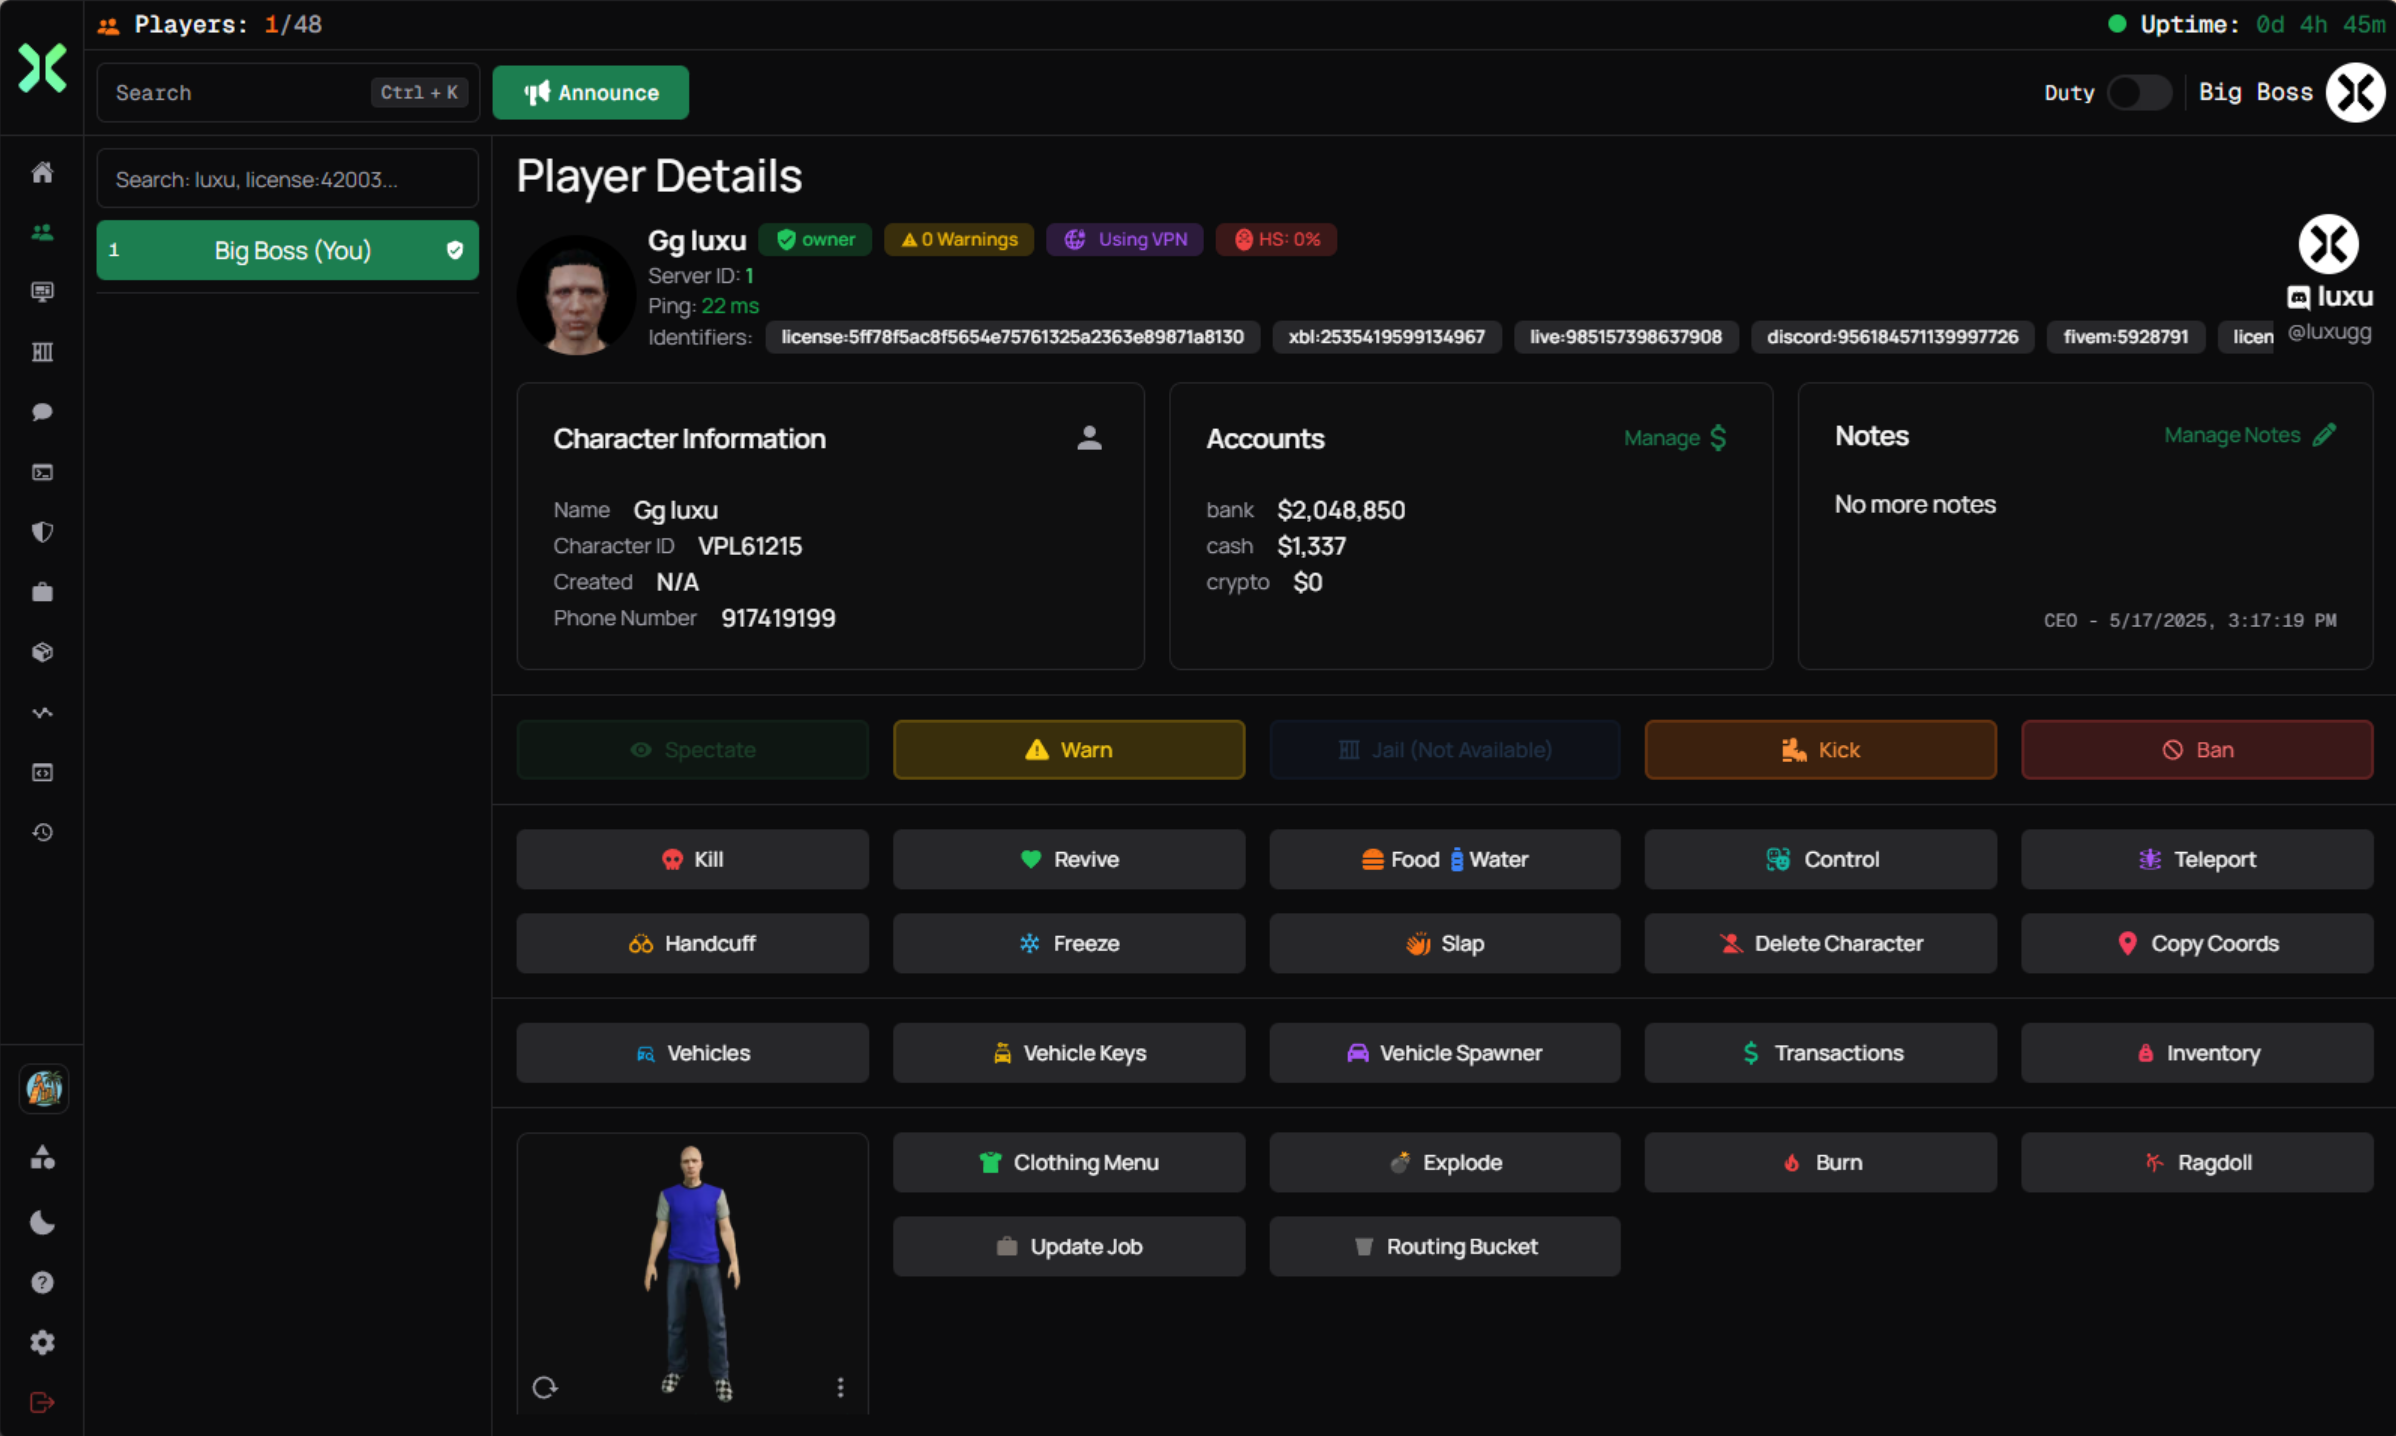The width and height of the screenshot is (2396, 1436).
Task: Warn the player Gg luxu
Action: click(1068, 749)
